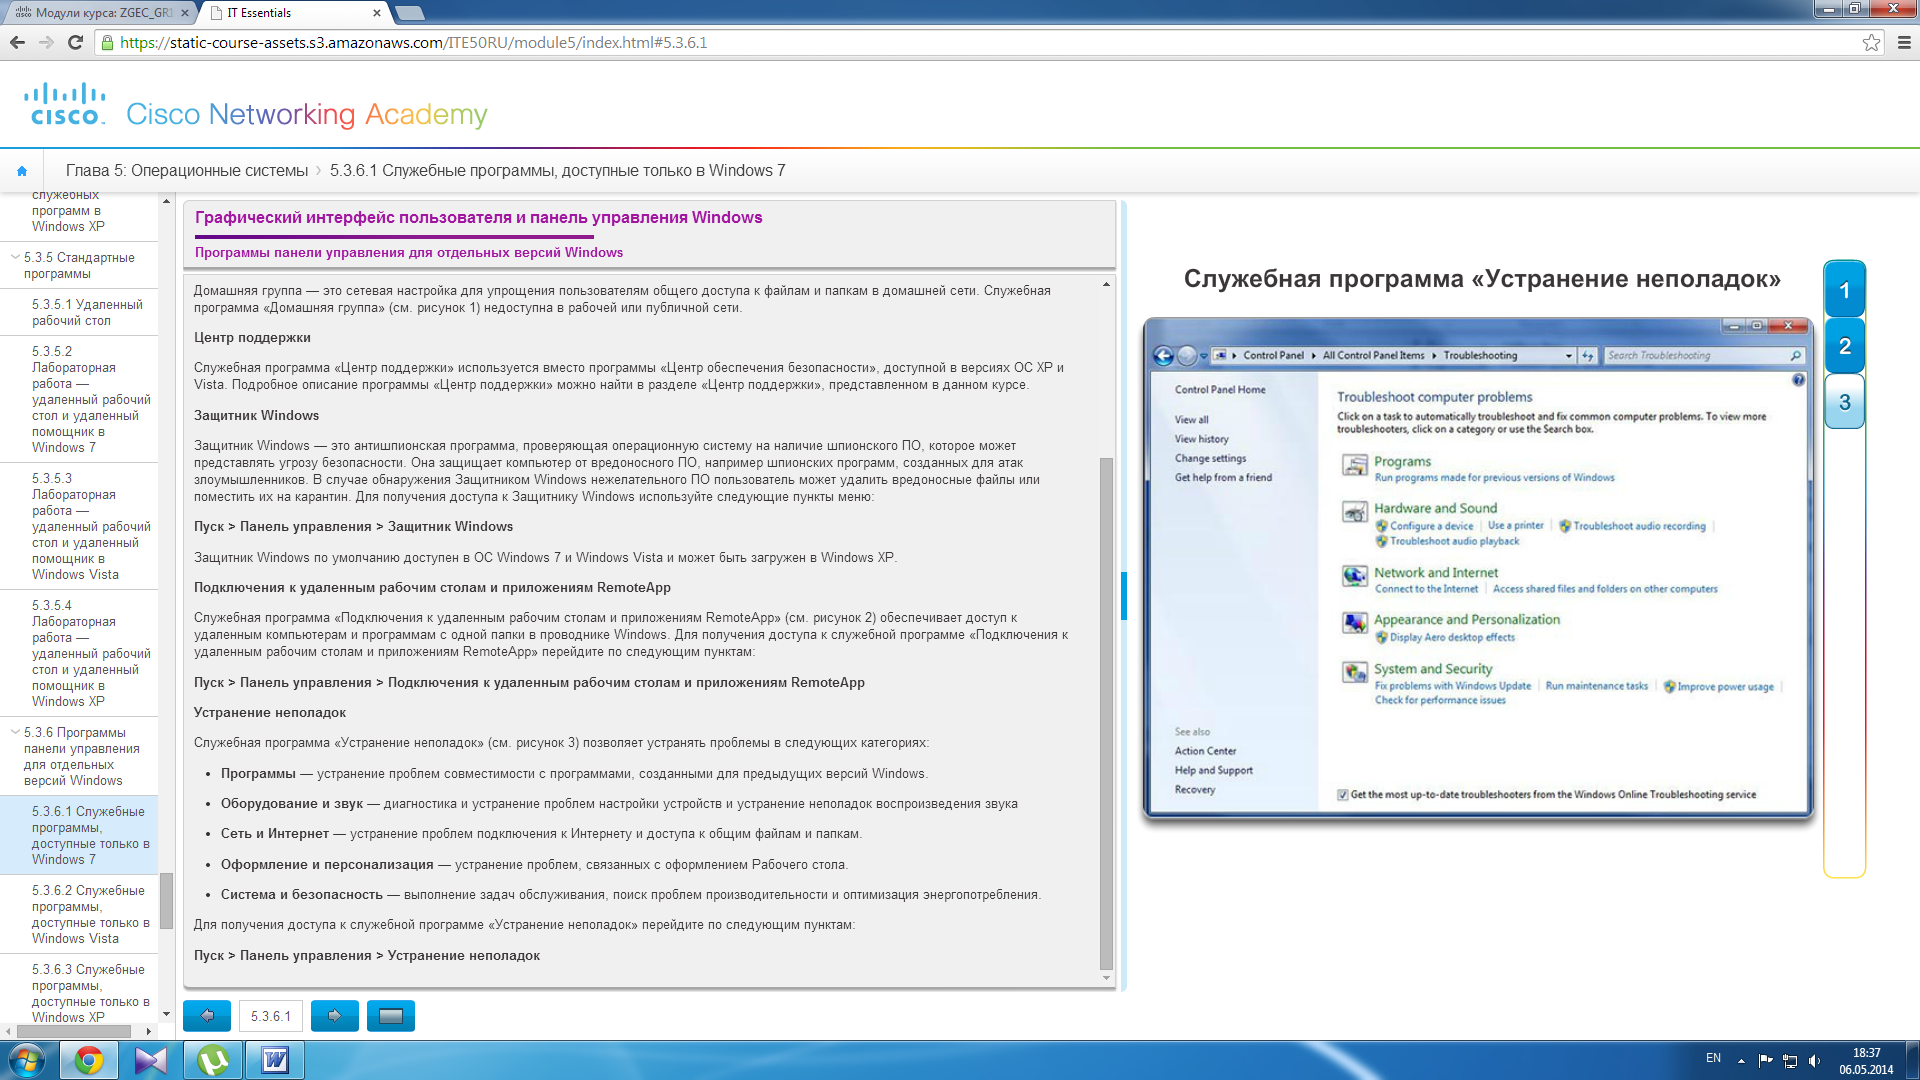
Task: Click the browser back arrow
Action: (x=17, y=42)
